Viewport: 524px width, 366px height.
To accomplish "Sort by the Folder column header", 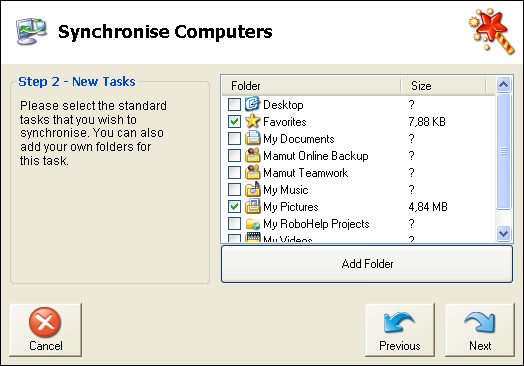I will 311,86.
